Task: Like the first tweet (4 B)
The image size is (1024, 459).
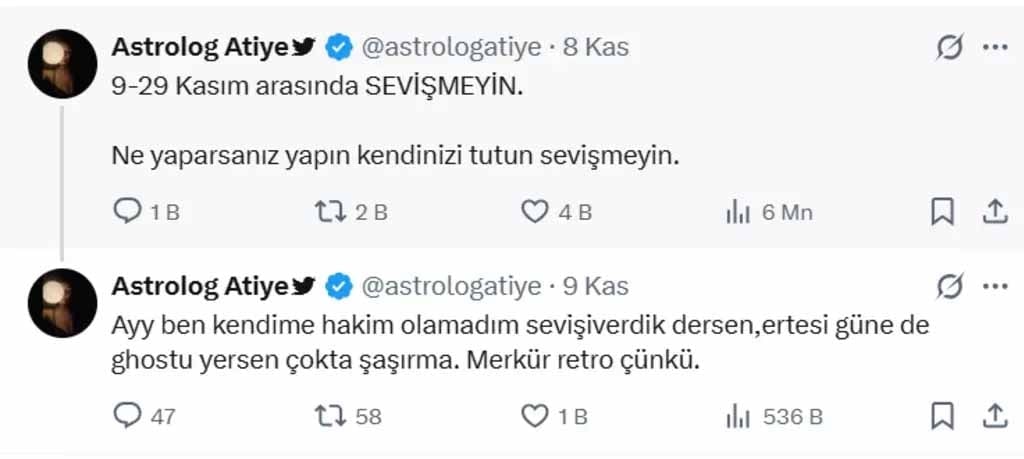Action: coord(536,211)
